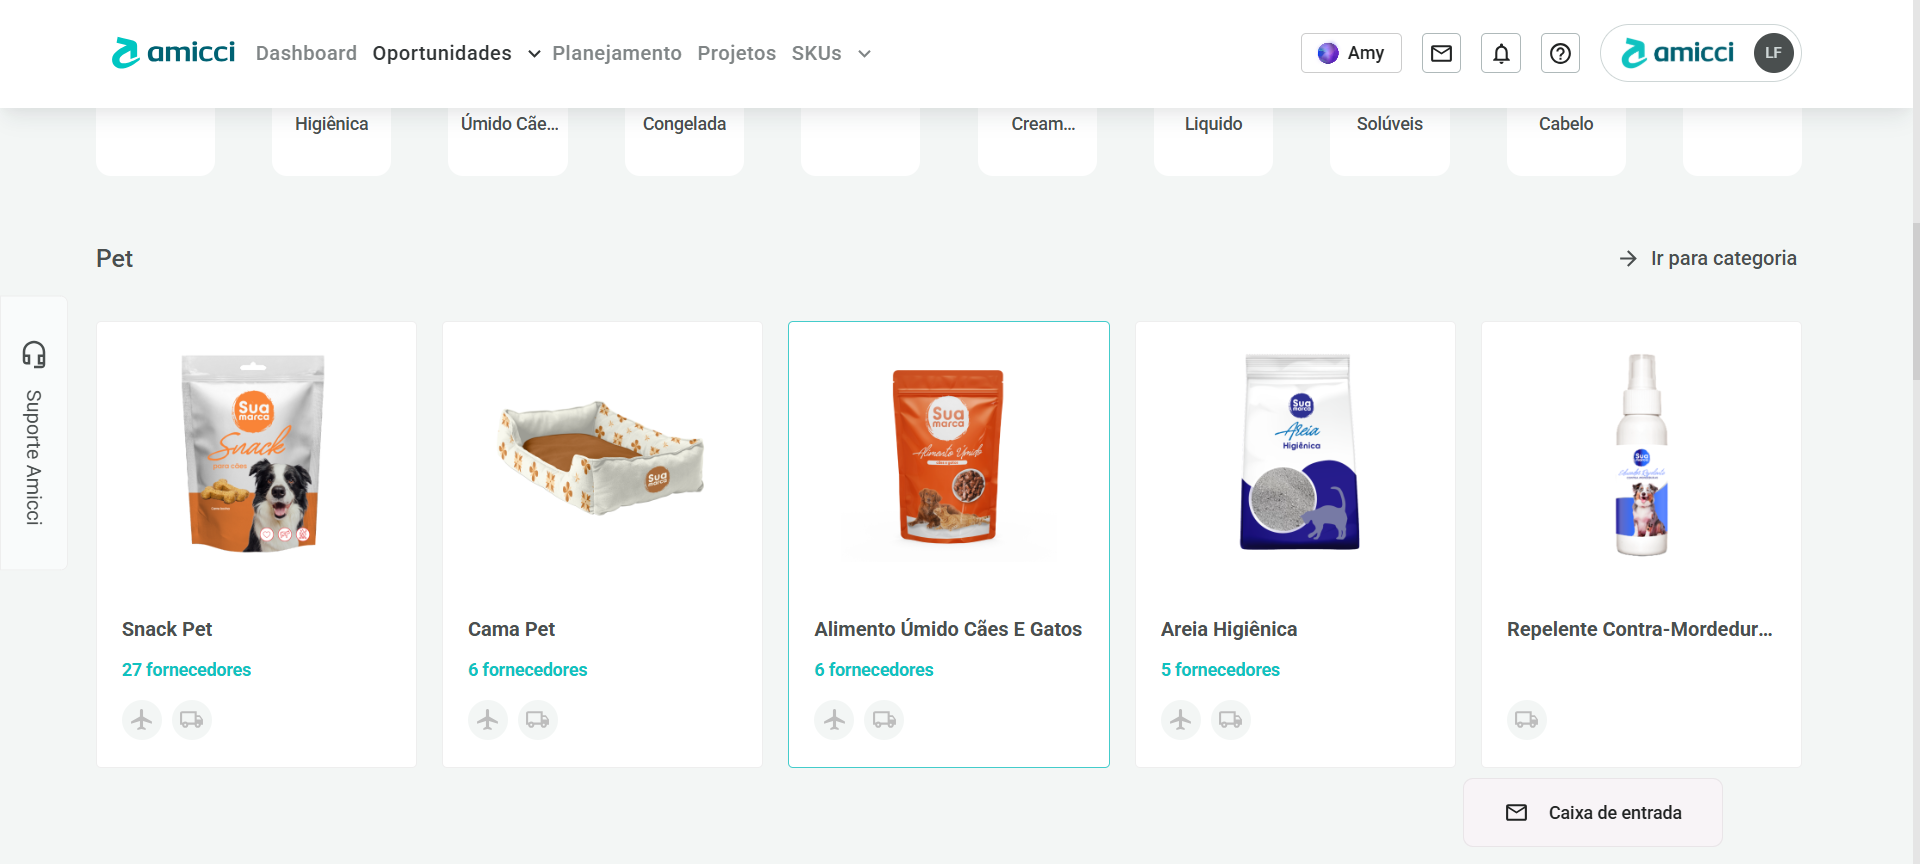The height and width of the screenshot is (864, 1920).
Task: Select the Cama Pet product thumbnail
Action: [602, 458]
